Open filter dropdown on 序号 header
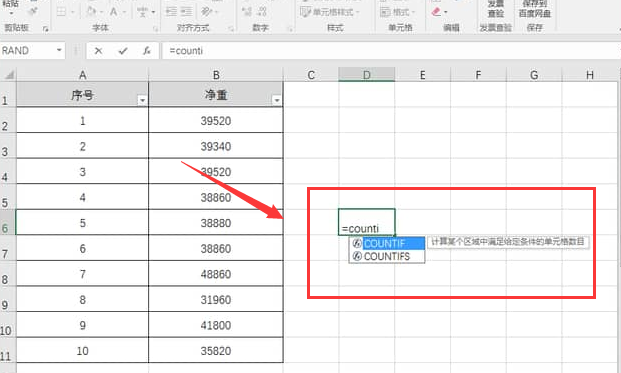The height and width of the screenshot is (373, 621). click(x=142, y=101)
